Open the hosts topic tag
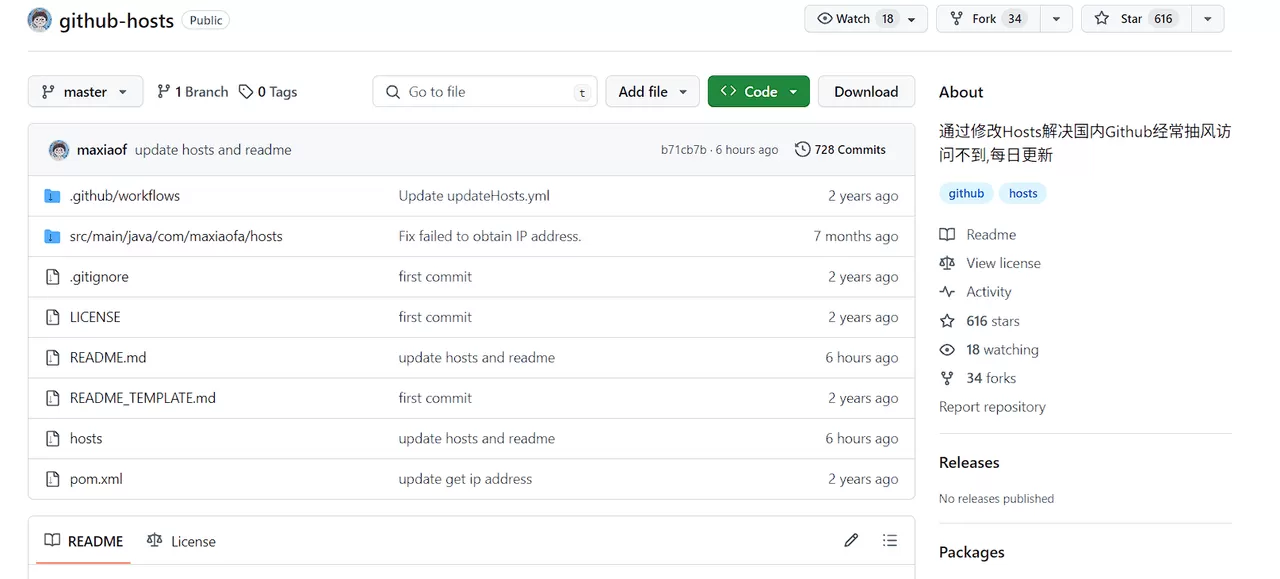Screen dimensions: 1280x579 1022,193
